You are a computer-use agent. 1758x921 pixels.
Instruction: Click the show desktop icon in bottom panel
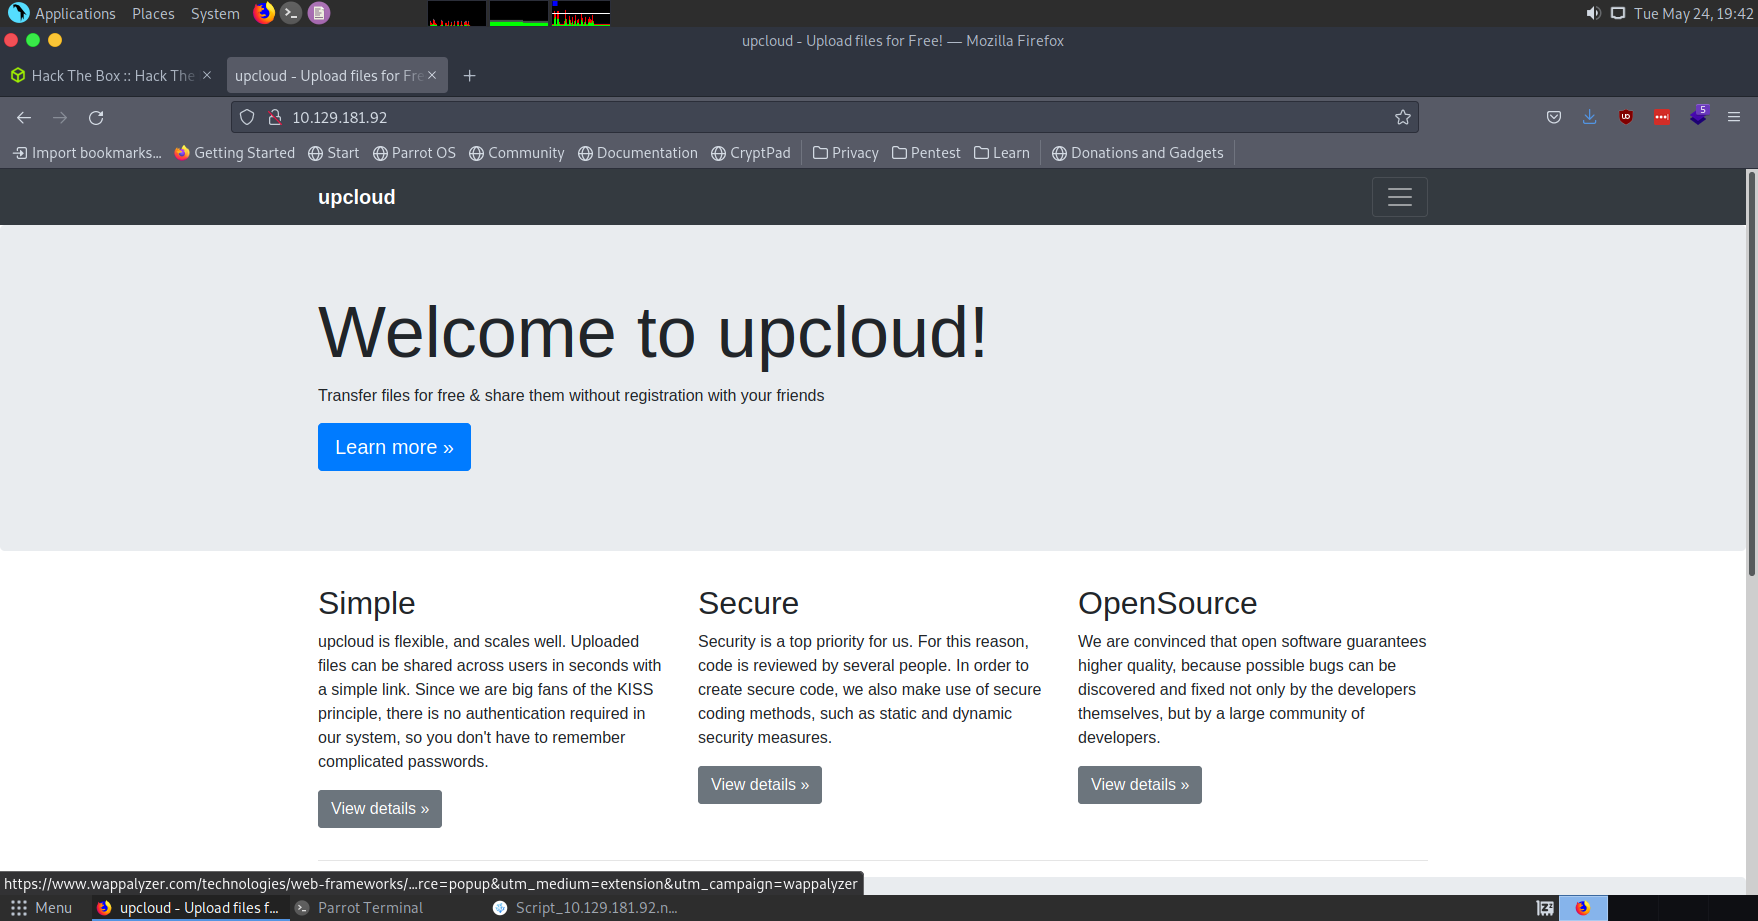pos(1545,908)
